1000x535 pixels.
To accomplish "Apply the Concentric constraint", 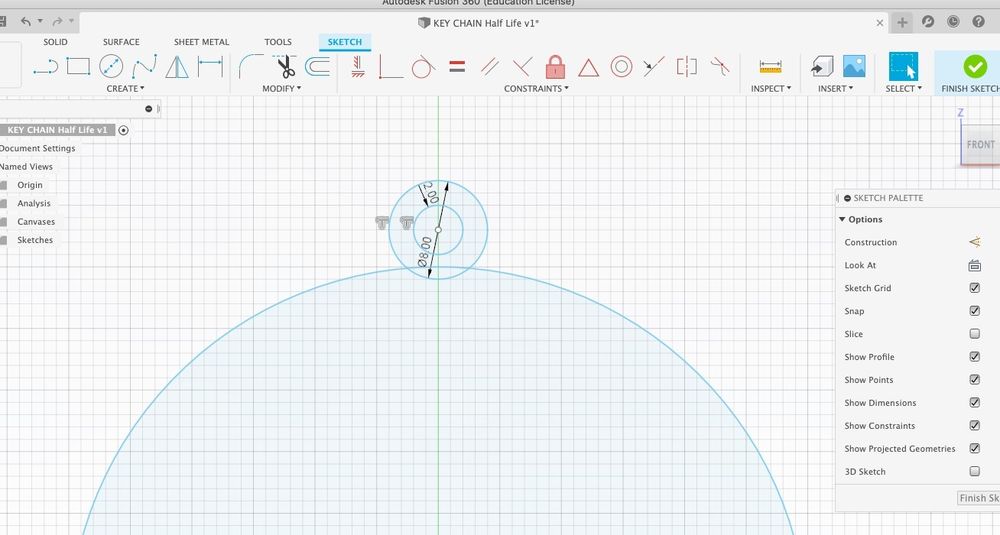I will (x=621, y=66).
